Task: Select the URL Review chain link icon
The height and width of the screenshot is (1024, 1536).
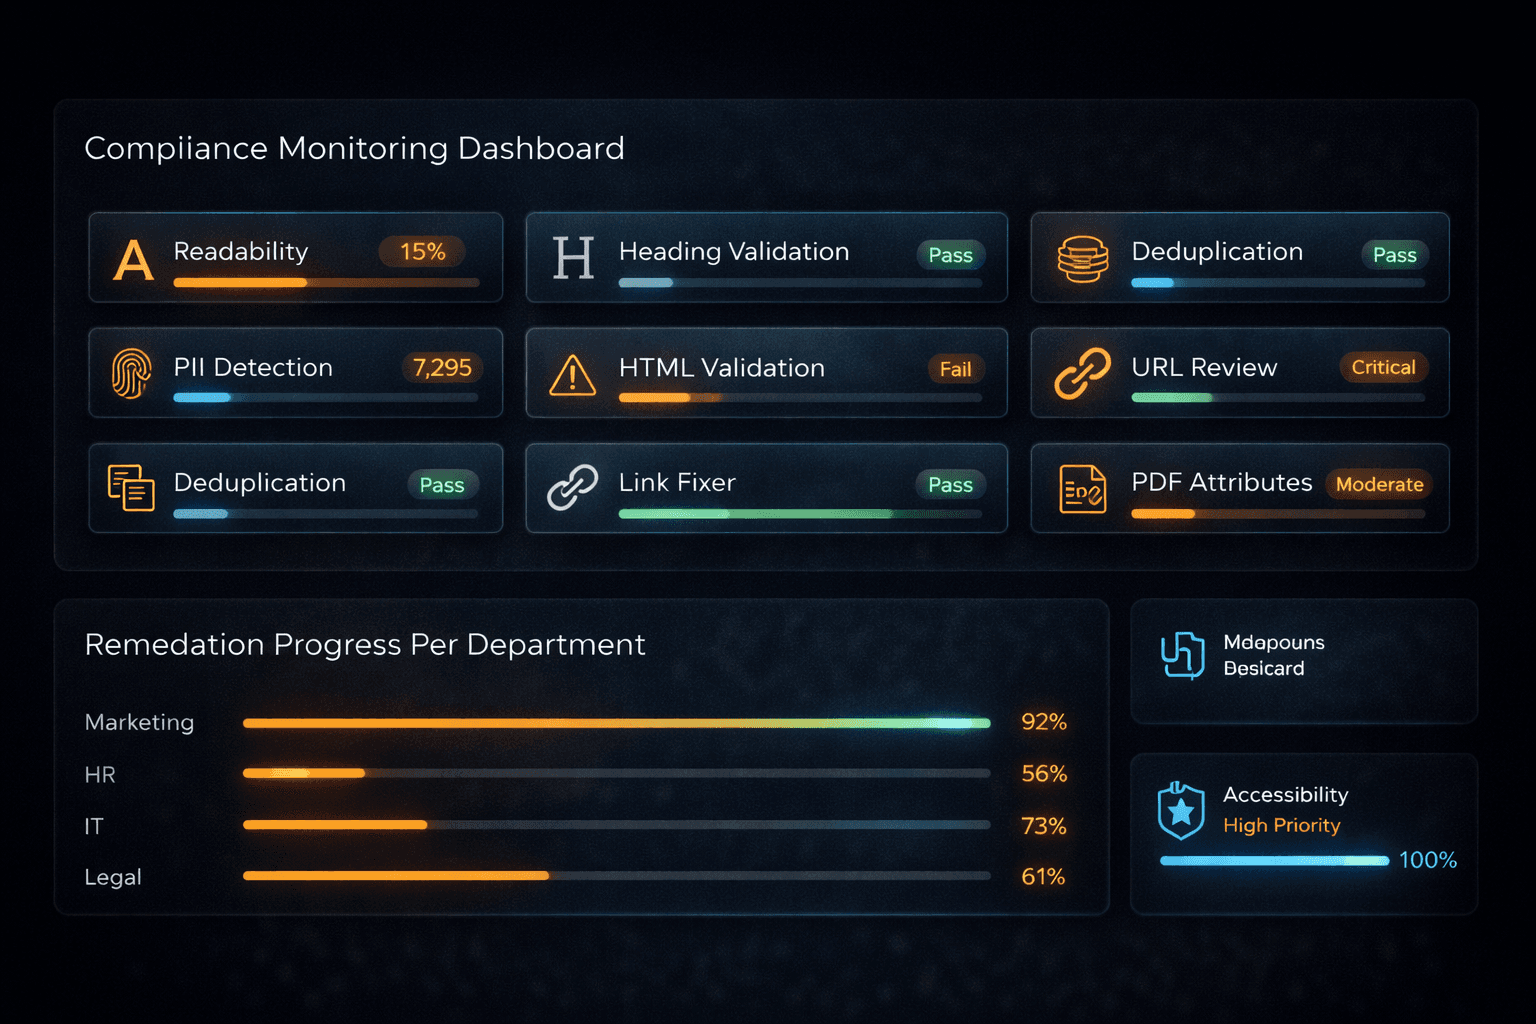Action: (1083, 375)
